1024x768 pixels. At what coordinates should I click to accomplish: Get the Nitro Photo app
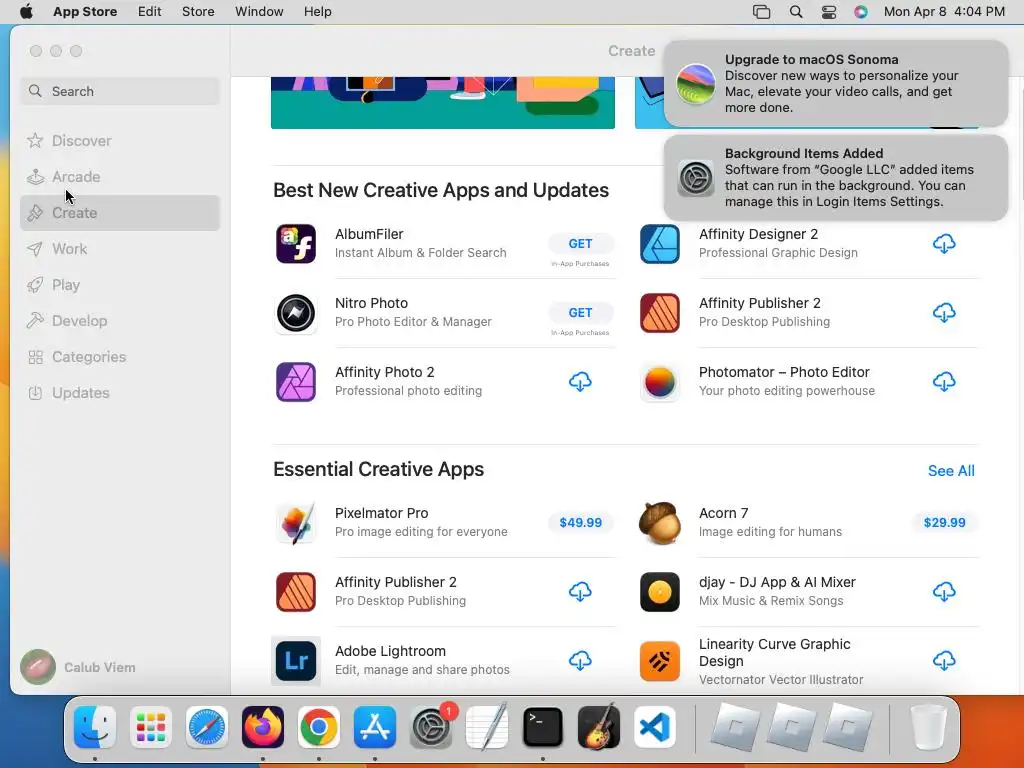coord(580,313)
